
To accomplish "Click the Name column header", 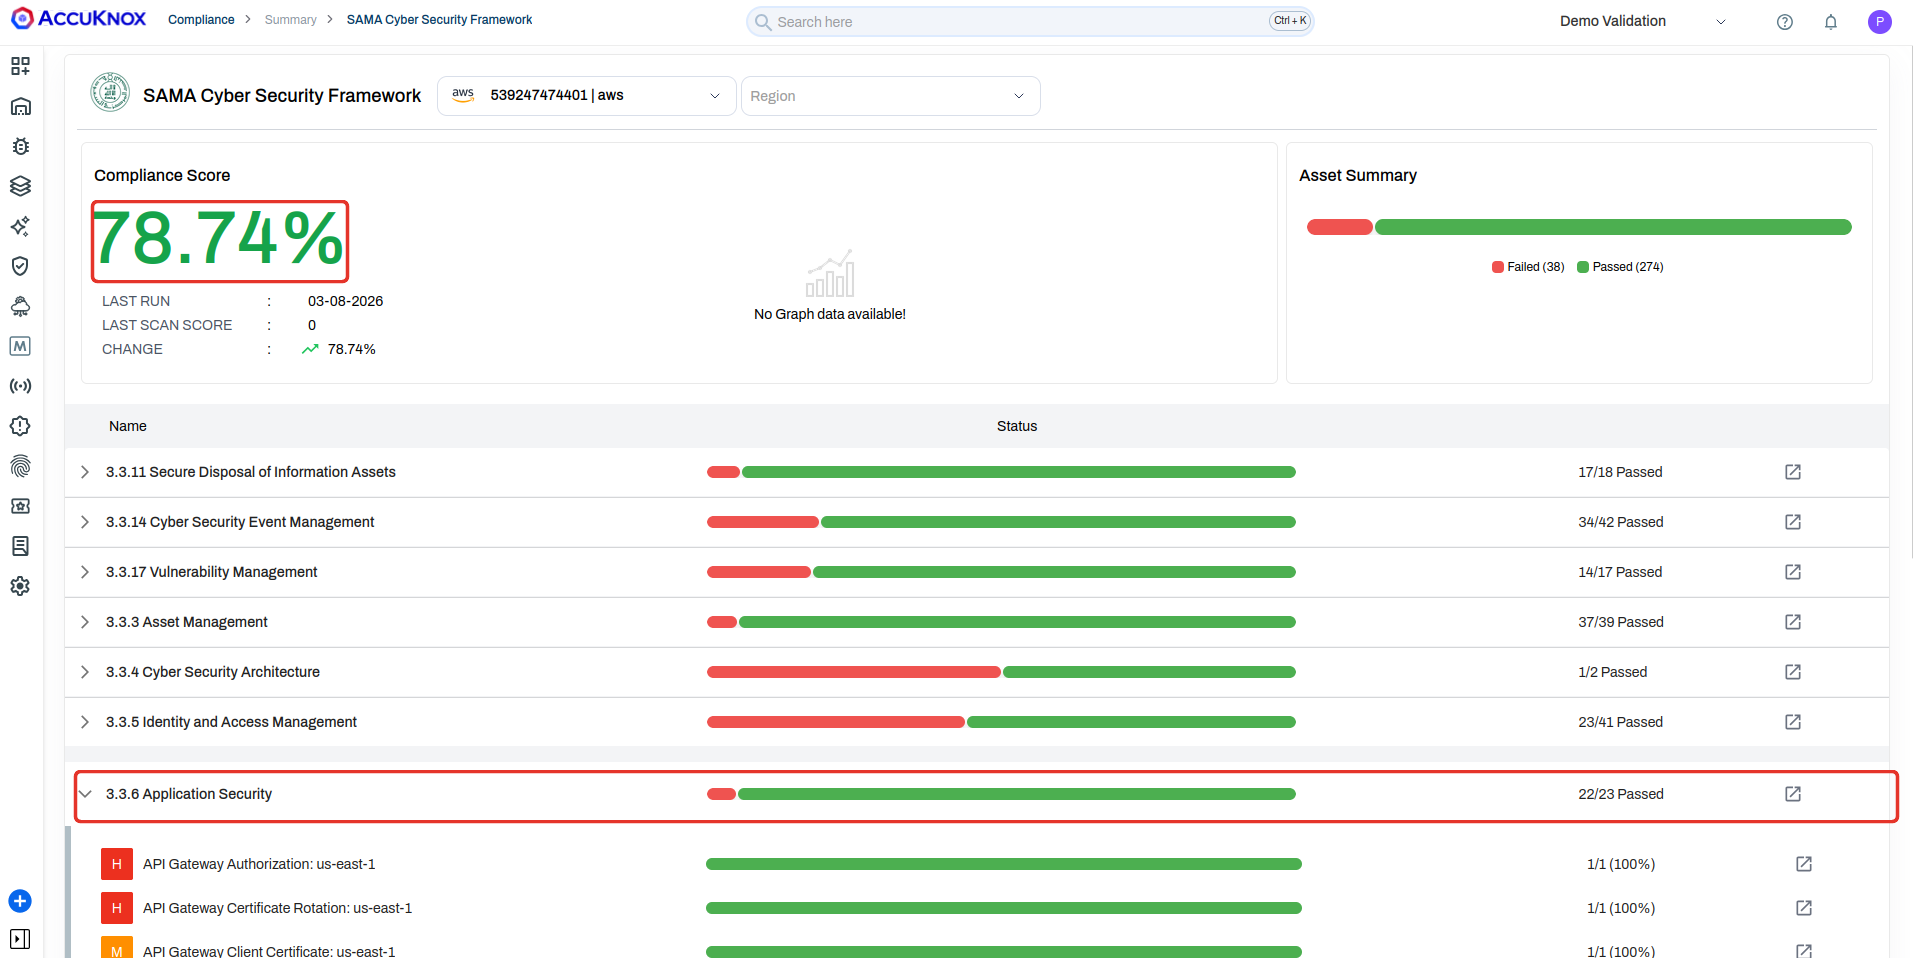I will click(x=128, y=426).
